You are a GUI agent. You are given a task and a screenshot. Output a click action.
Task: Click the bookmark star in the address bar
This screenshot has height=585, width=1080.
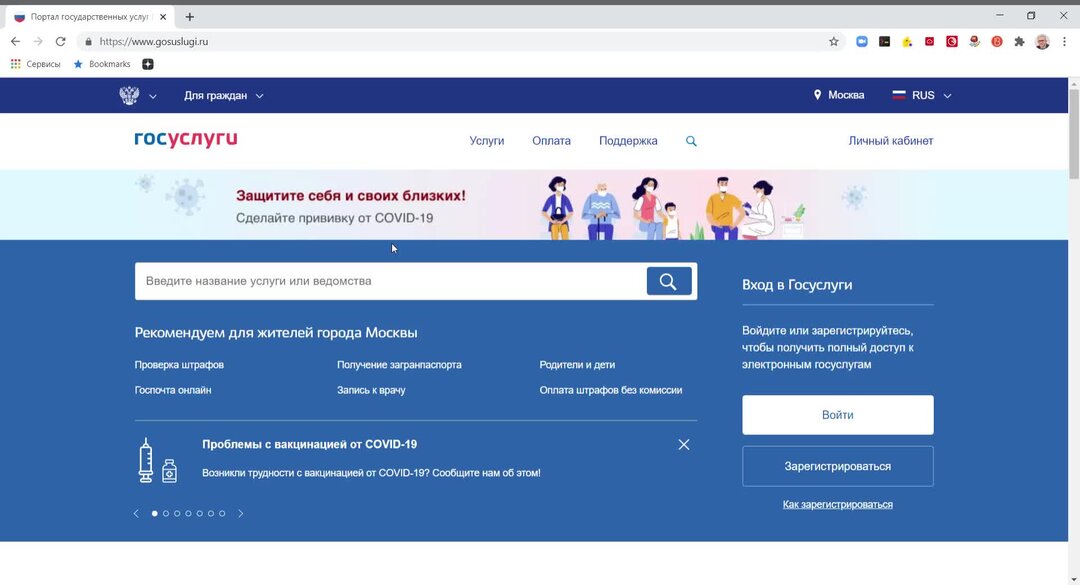[x=833, y=41]
